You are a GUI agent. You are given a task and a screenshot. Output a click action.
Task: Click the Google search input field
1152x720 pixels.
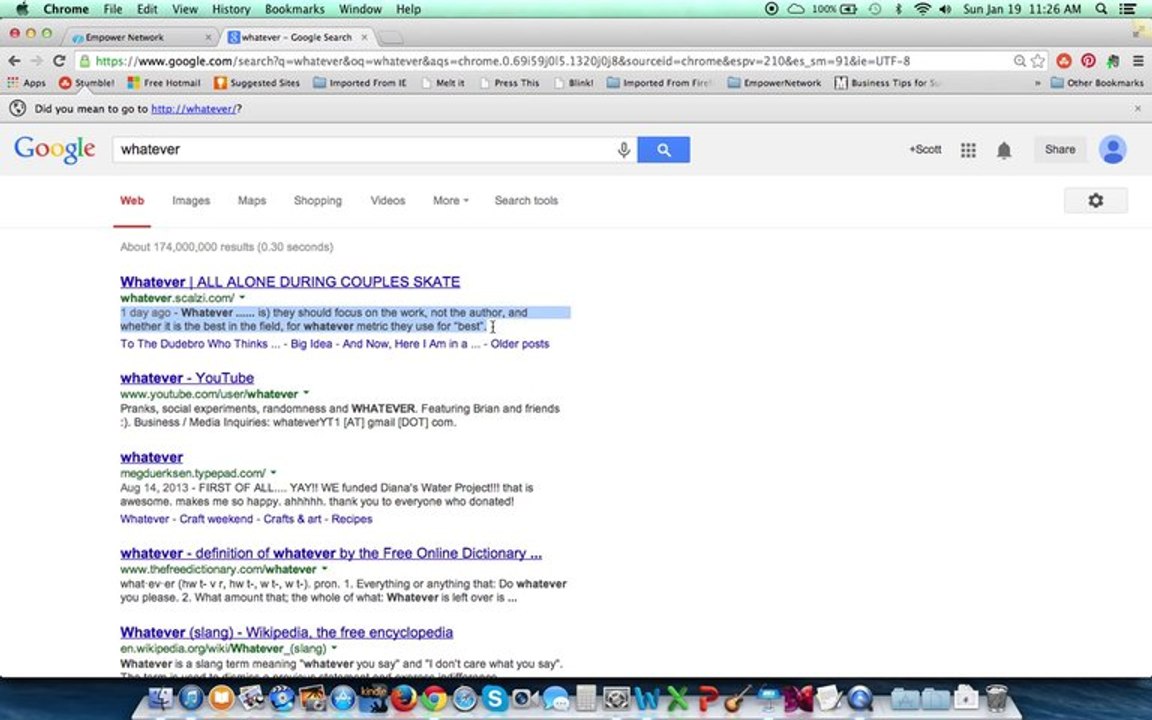pos(364,150)
